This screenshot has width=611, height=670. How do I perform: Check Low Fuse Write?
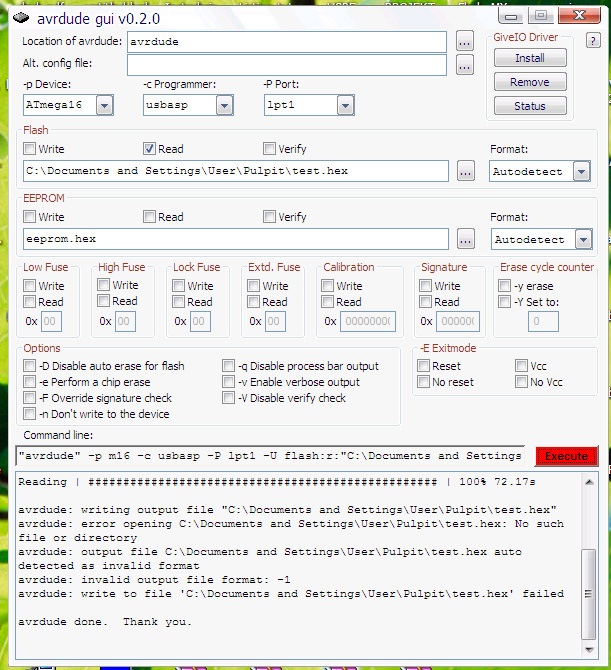(29, 285)
